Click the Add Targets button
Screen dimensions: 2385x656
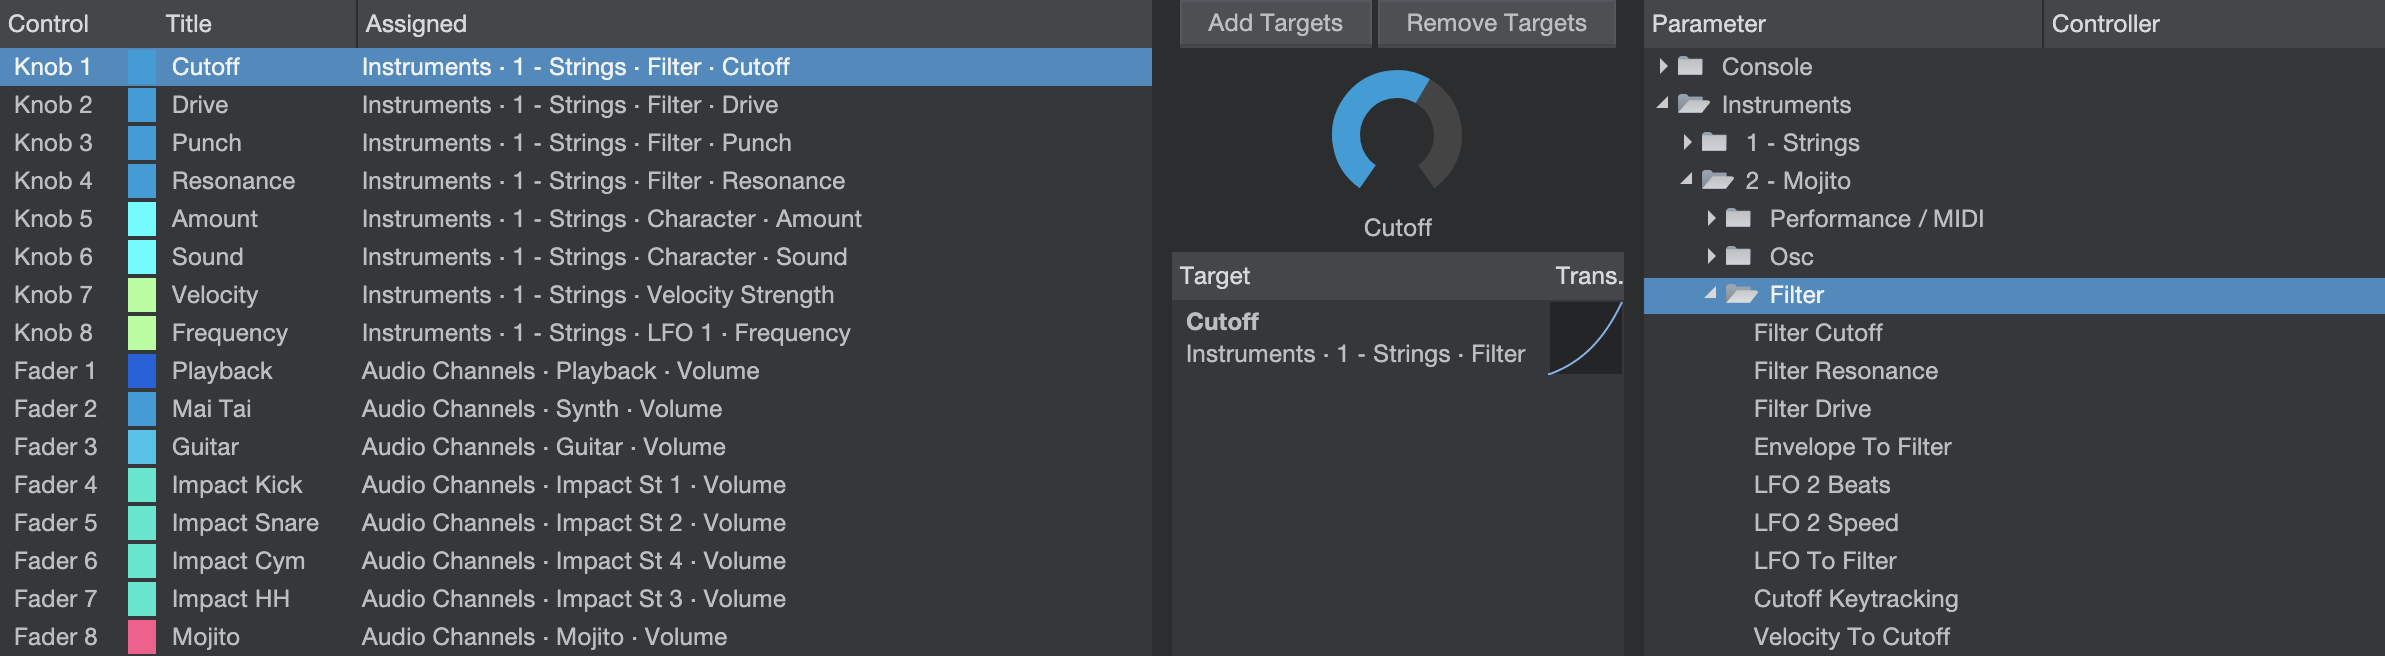click(x=1275, y=23)
